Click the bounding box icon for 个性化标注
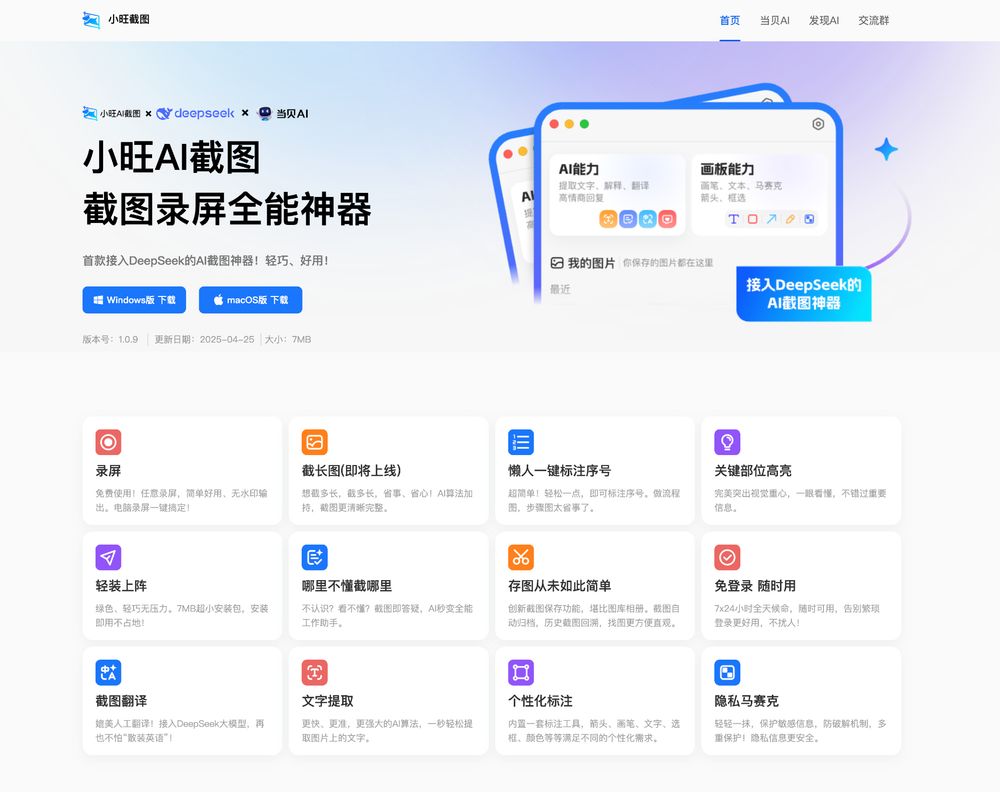 pos(521,672)
